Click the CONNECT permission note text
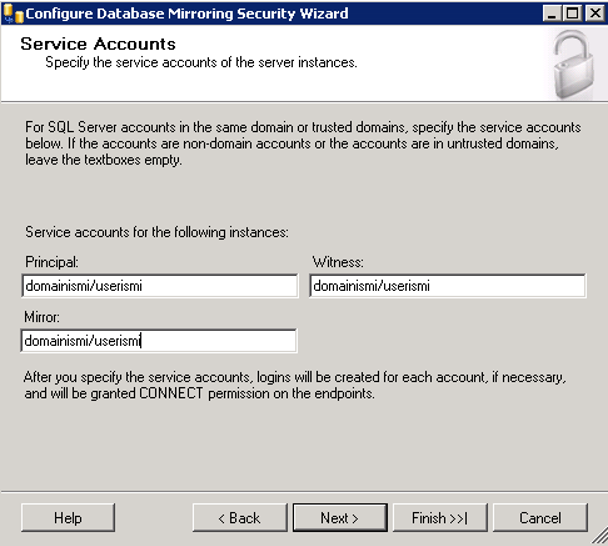 click(295, 385)
